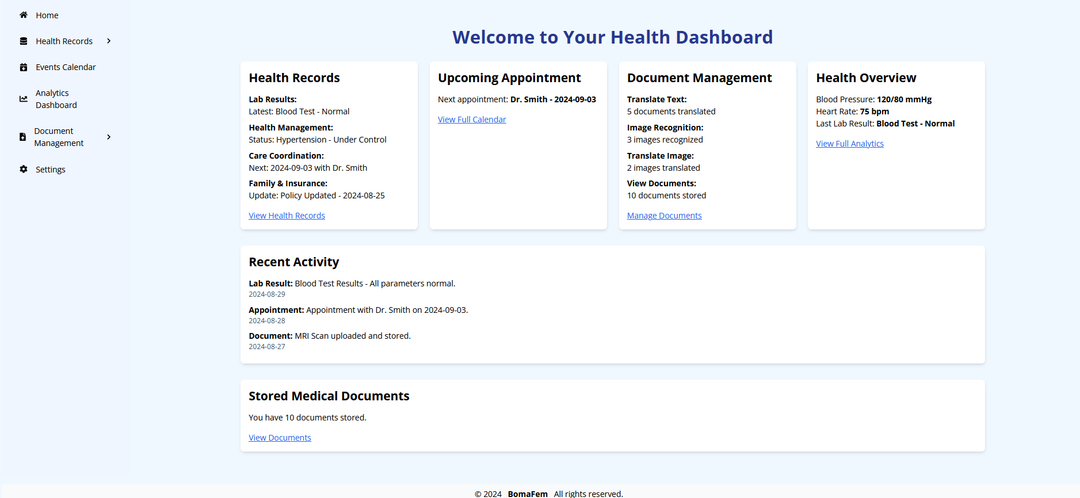Click the Document Management file icon

tap(23, 137)
